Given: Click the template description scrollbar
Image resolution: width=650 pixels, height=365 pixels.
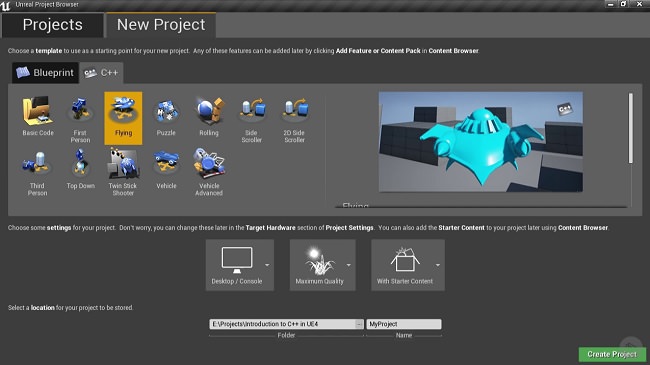Looking at the screenshot, I should 631,129.
